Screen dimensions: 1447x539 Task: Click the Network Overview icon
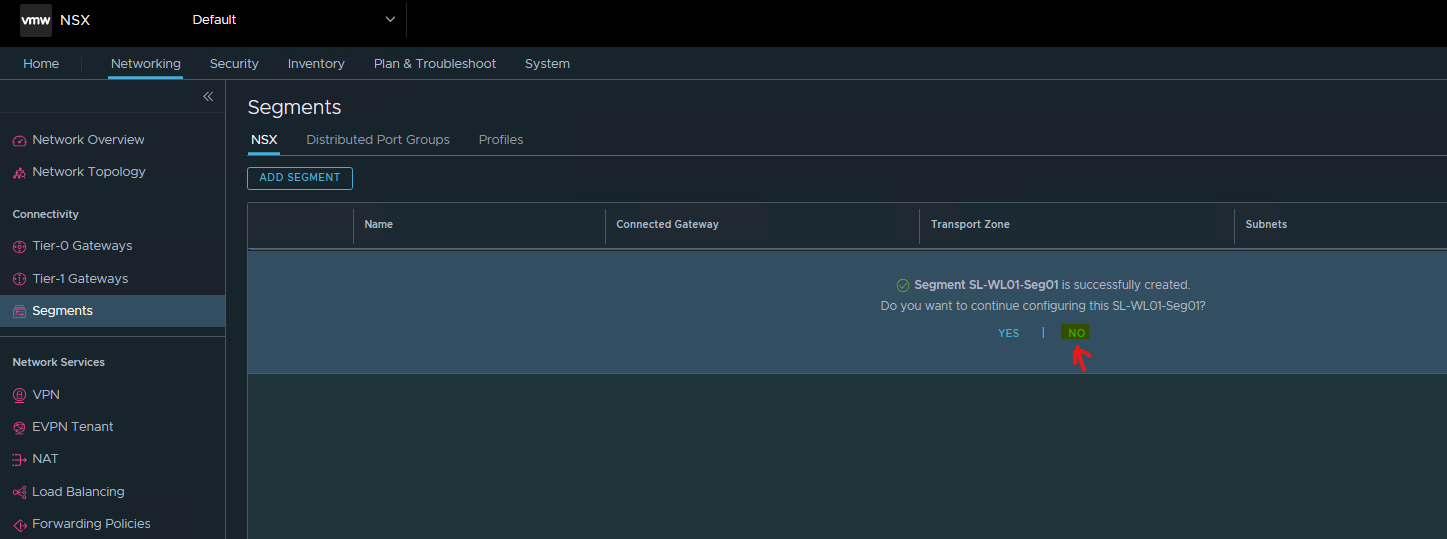(19, 140)
